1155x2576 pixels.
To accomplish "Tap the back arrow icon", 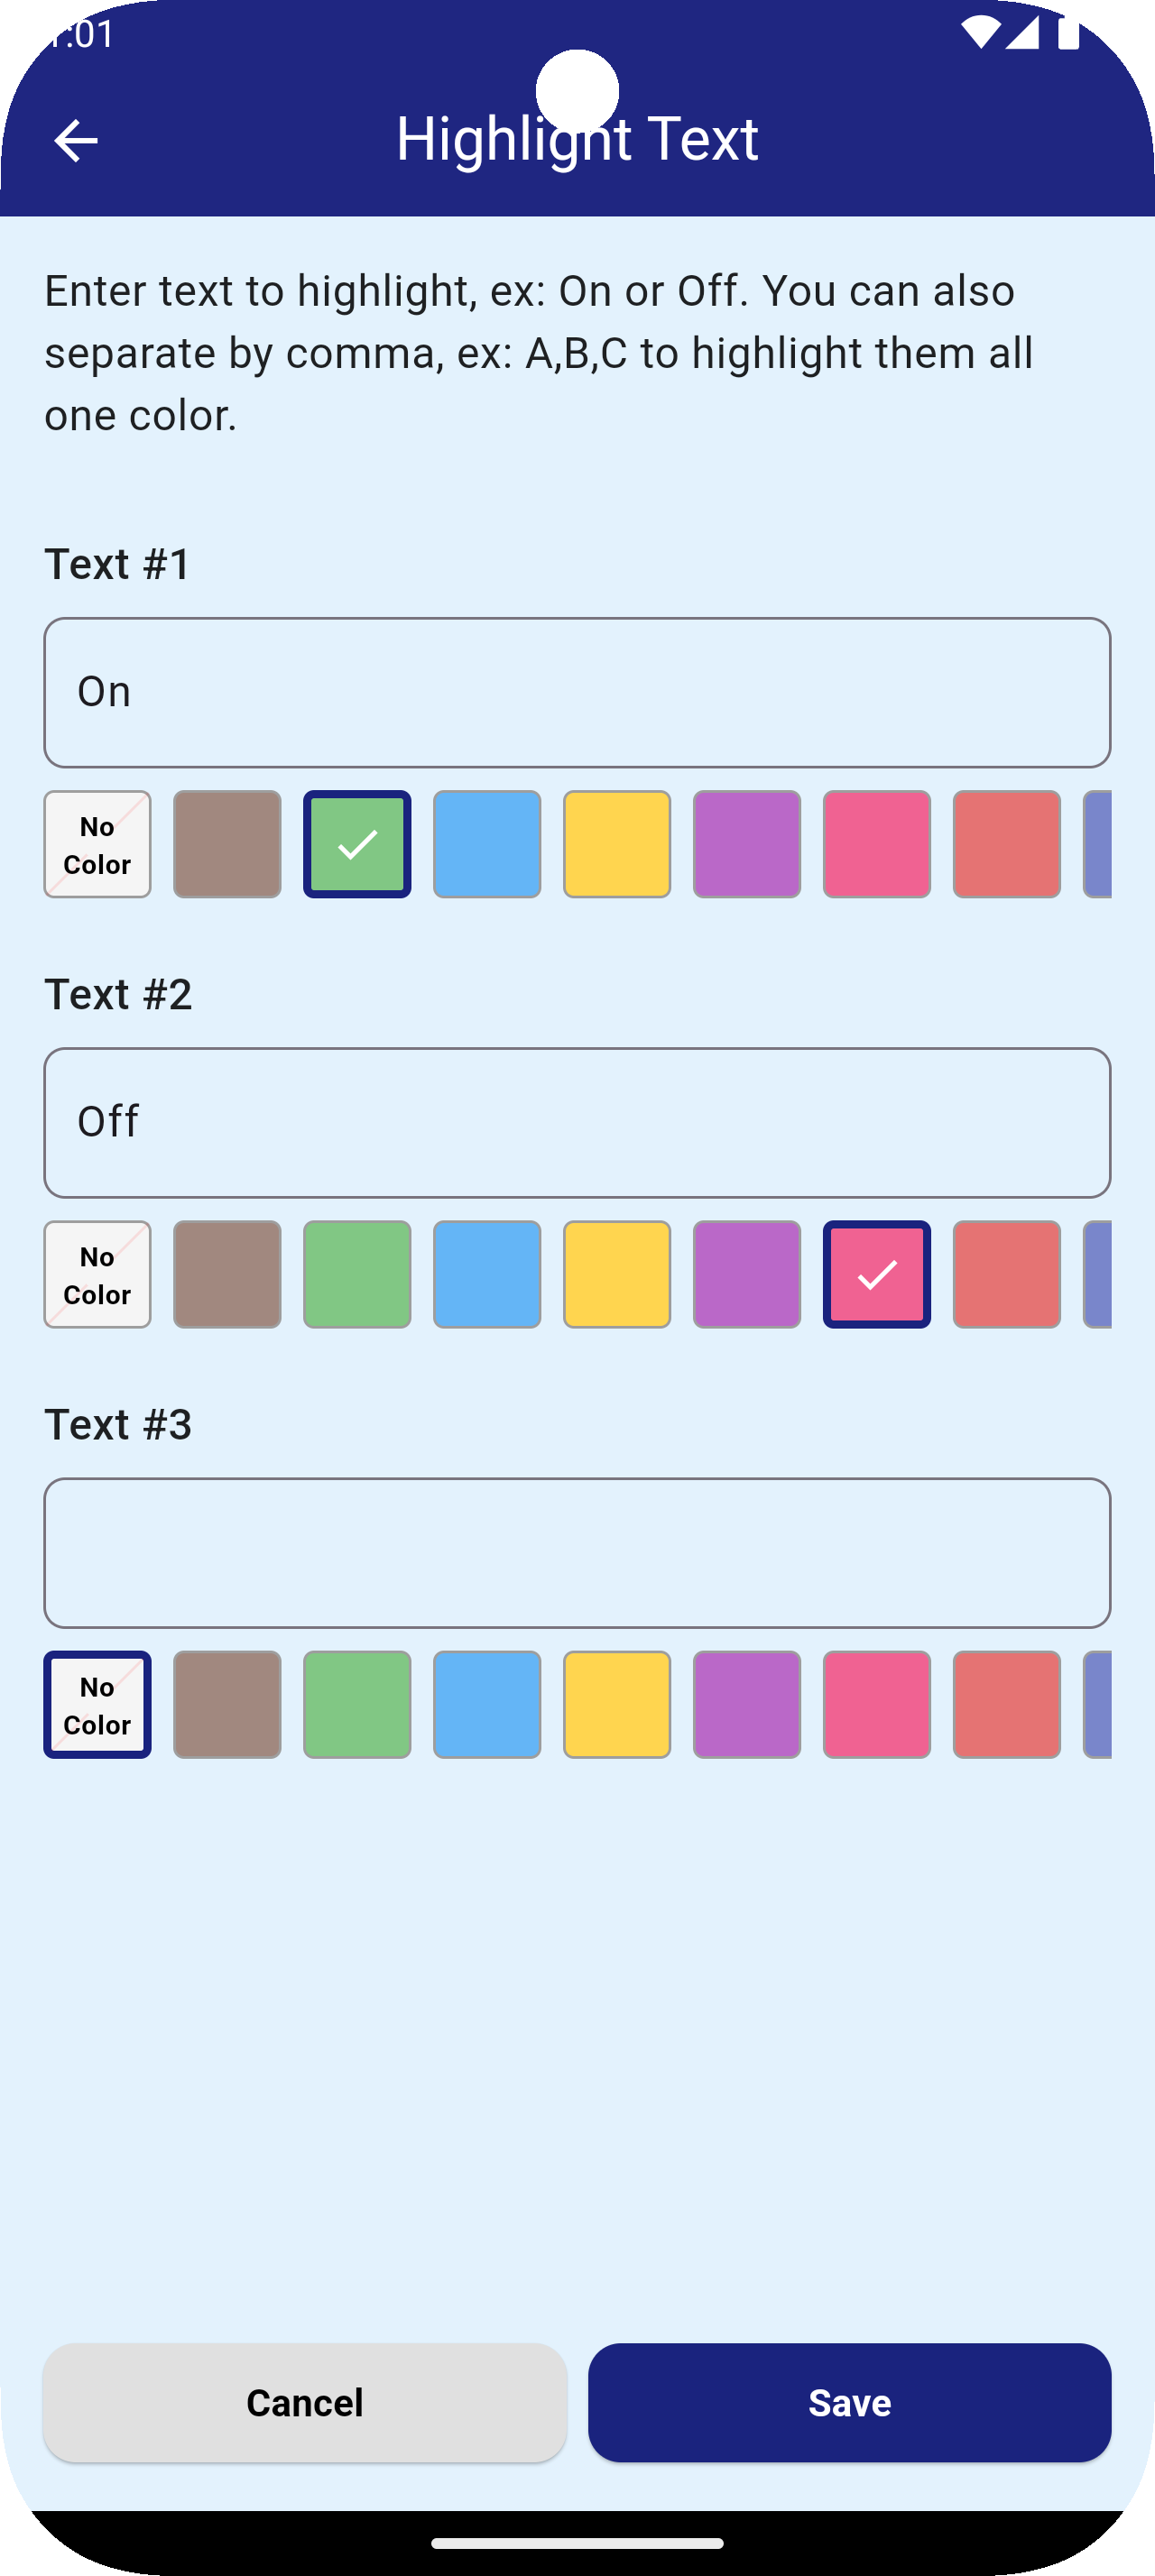I will [x=76, y=140].
